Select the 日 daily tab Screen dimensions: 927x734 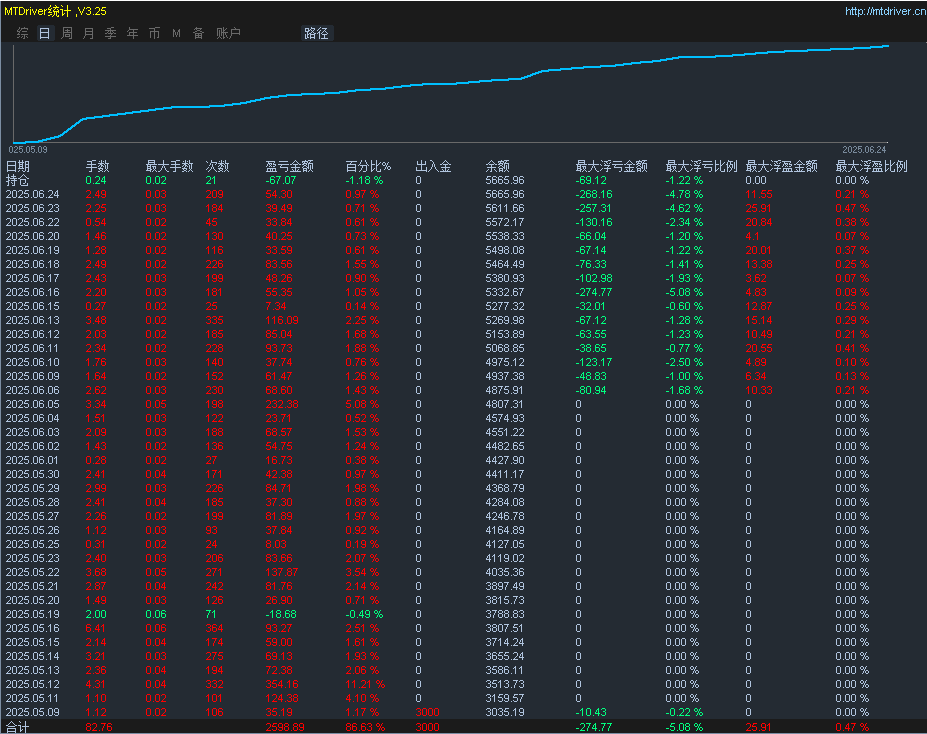point(44,33)
